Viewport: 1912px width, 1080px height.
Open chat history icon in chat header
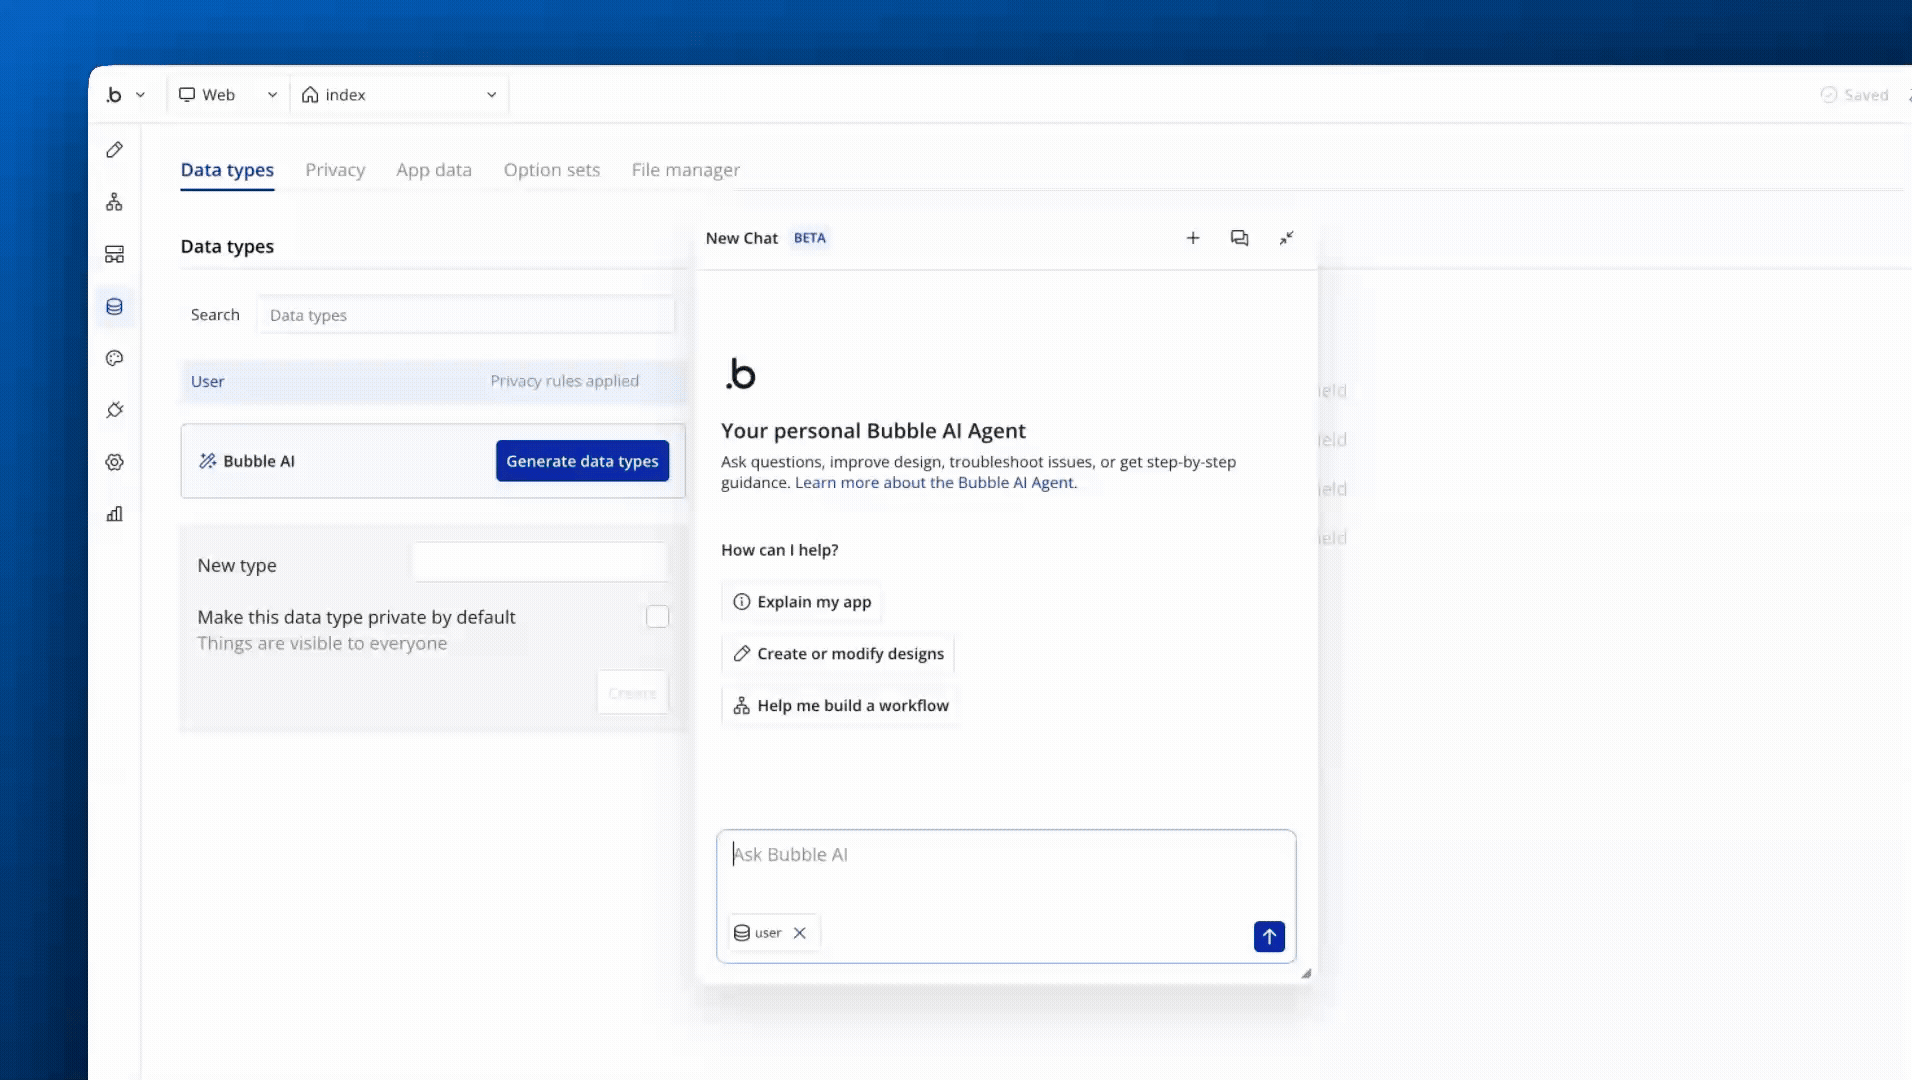[1239, 238]
